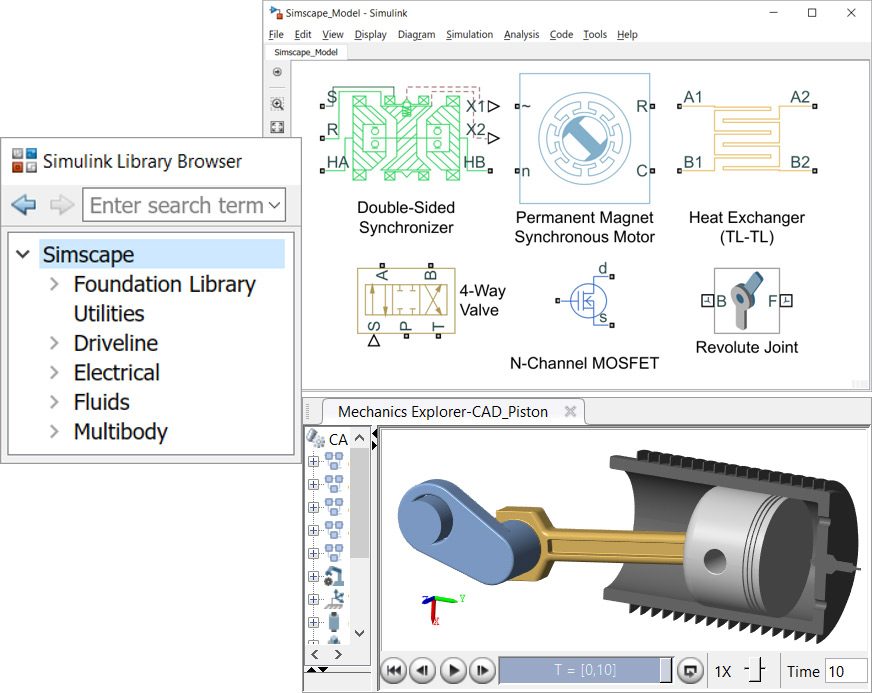Click the tree pane scroll-right arrow
The height and width of the screenshot is (693, 872).
tap(338, 654)
